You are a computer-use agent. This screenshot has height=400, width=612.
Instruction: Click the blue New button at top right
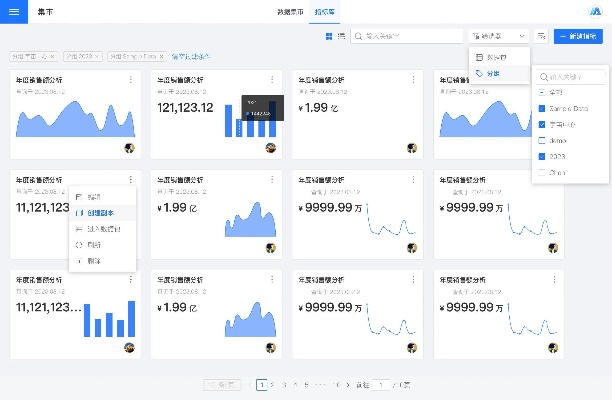(580, 36)
